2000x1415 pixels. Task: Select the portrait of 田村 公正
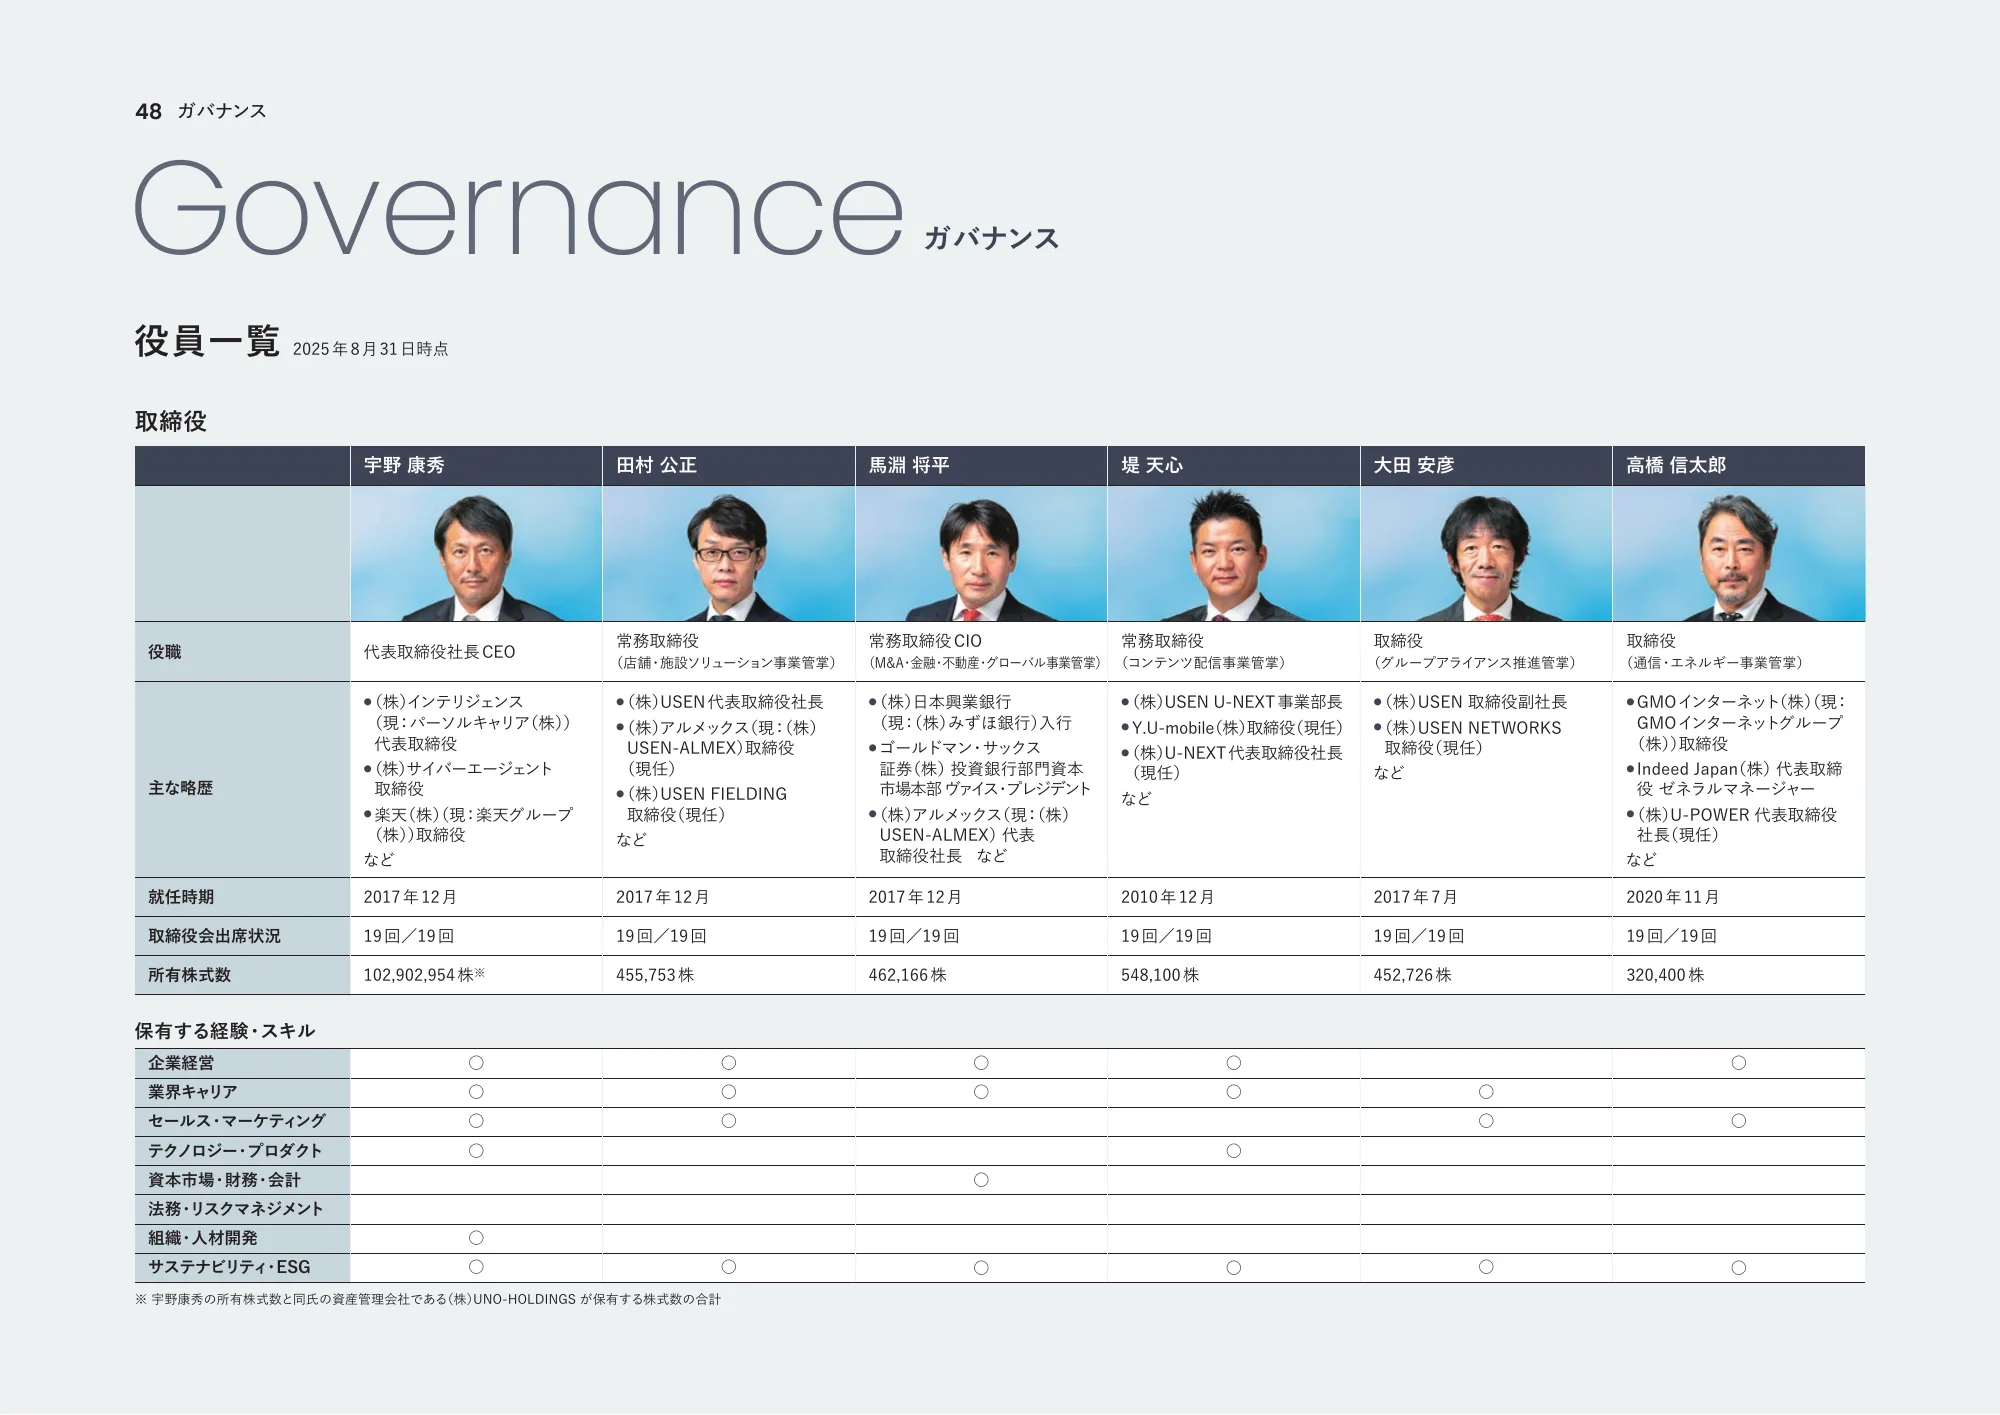coord(729,554)
